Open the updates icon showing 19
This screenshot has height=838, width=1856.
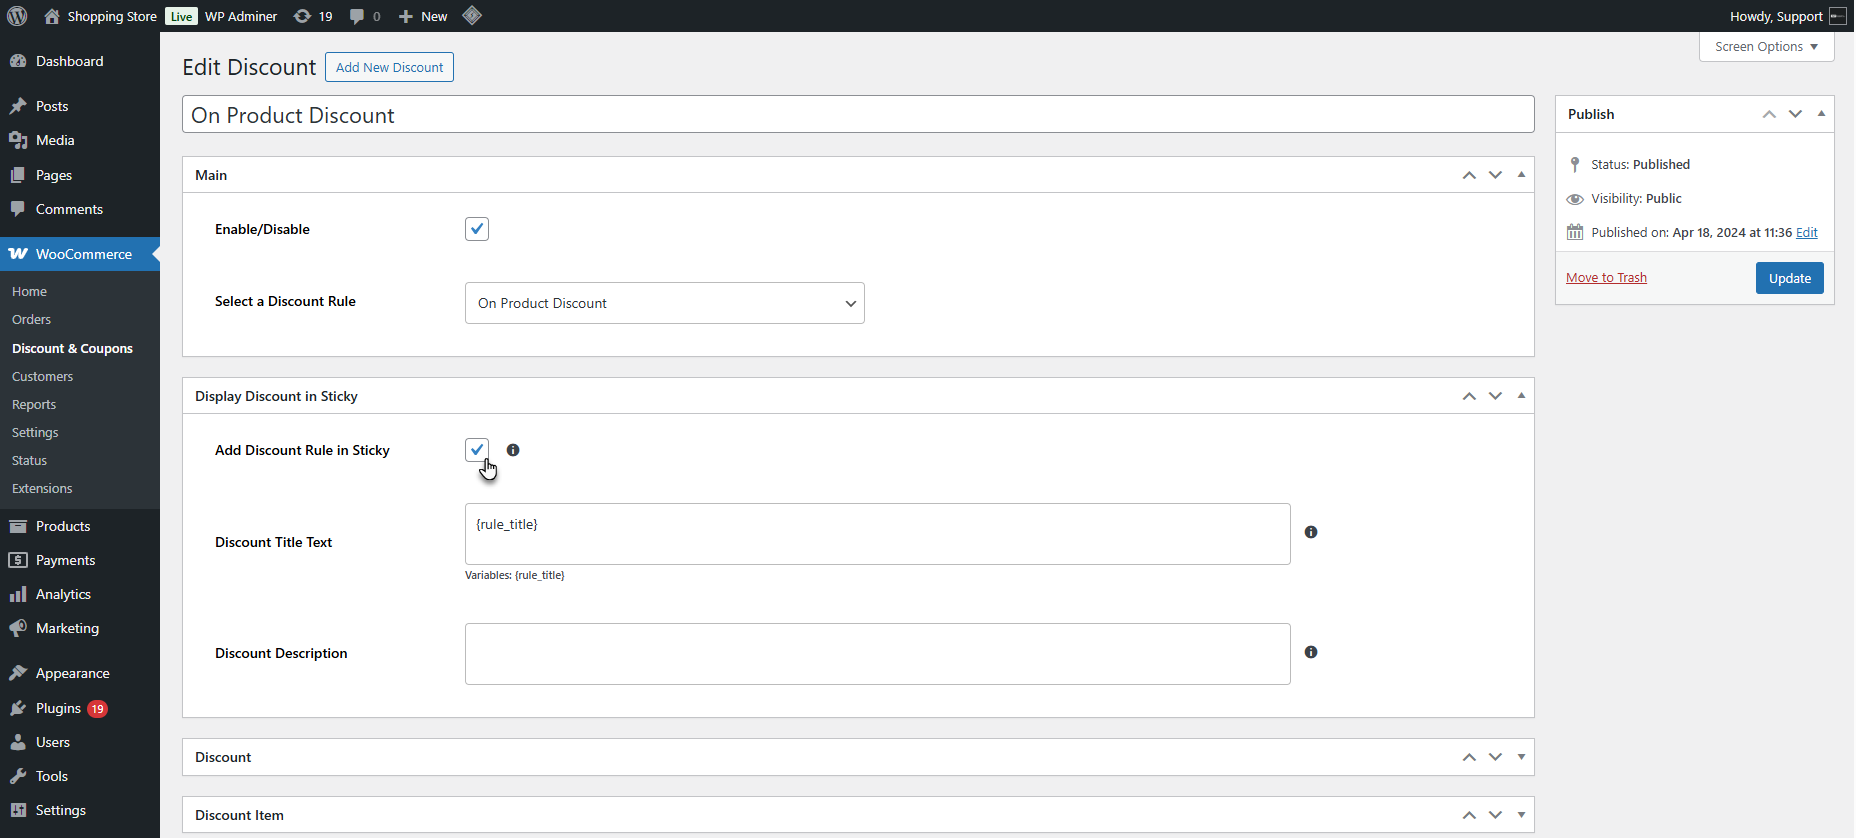tap(302, 16)
